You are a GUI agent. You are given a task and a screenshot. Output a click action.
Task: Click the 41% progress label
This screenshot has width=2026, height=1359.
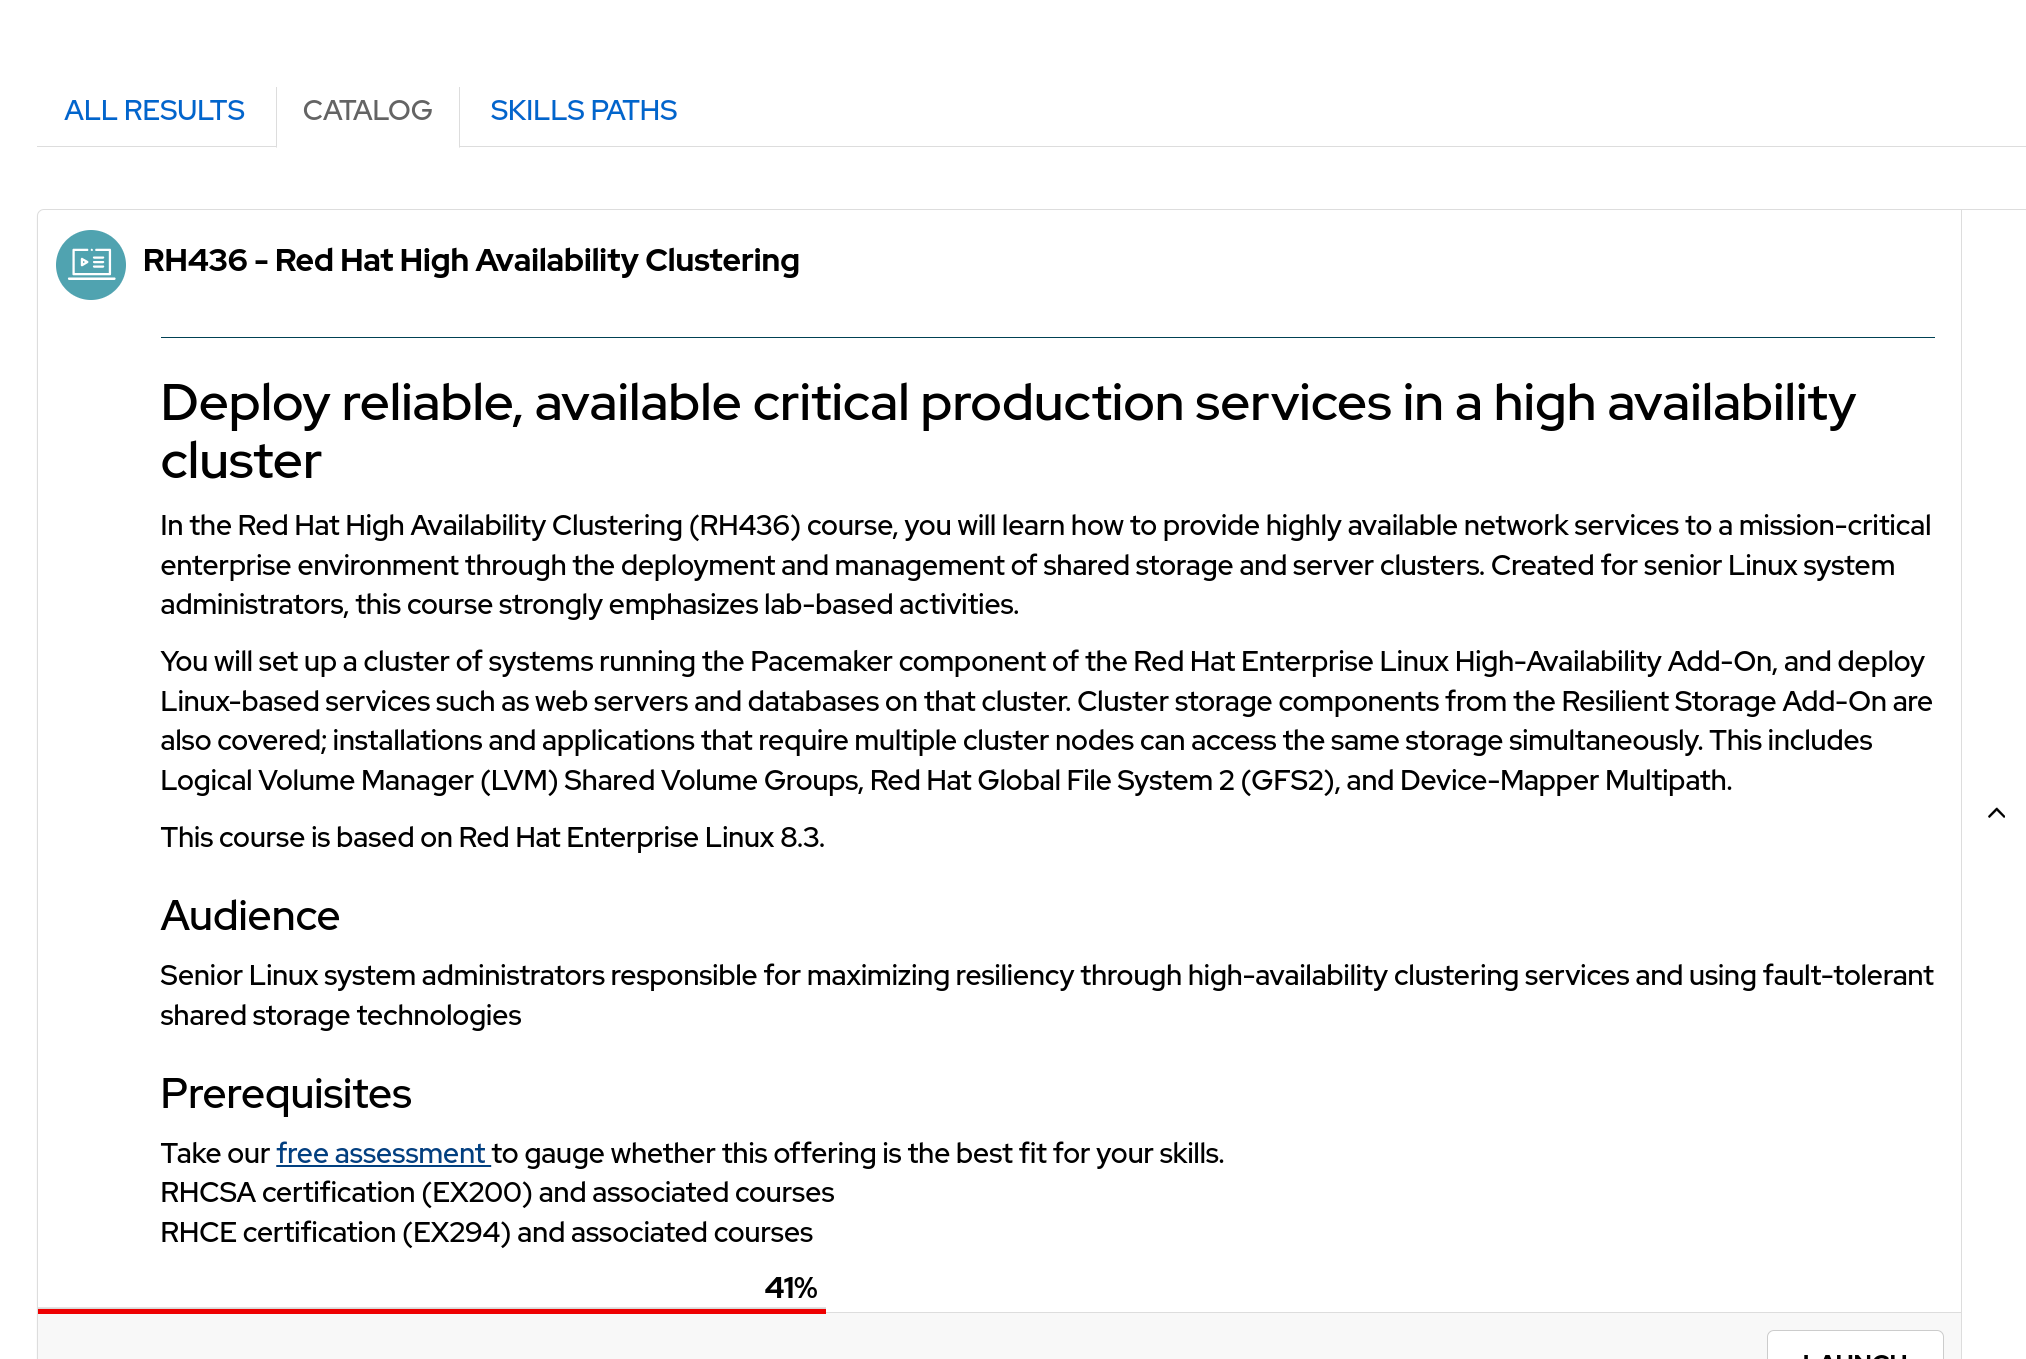(790, 1288)
